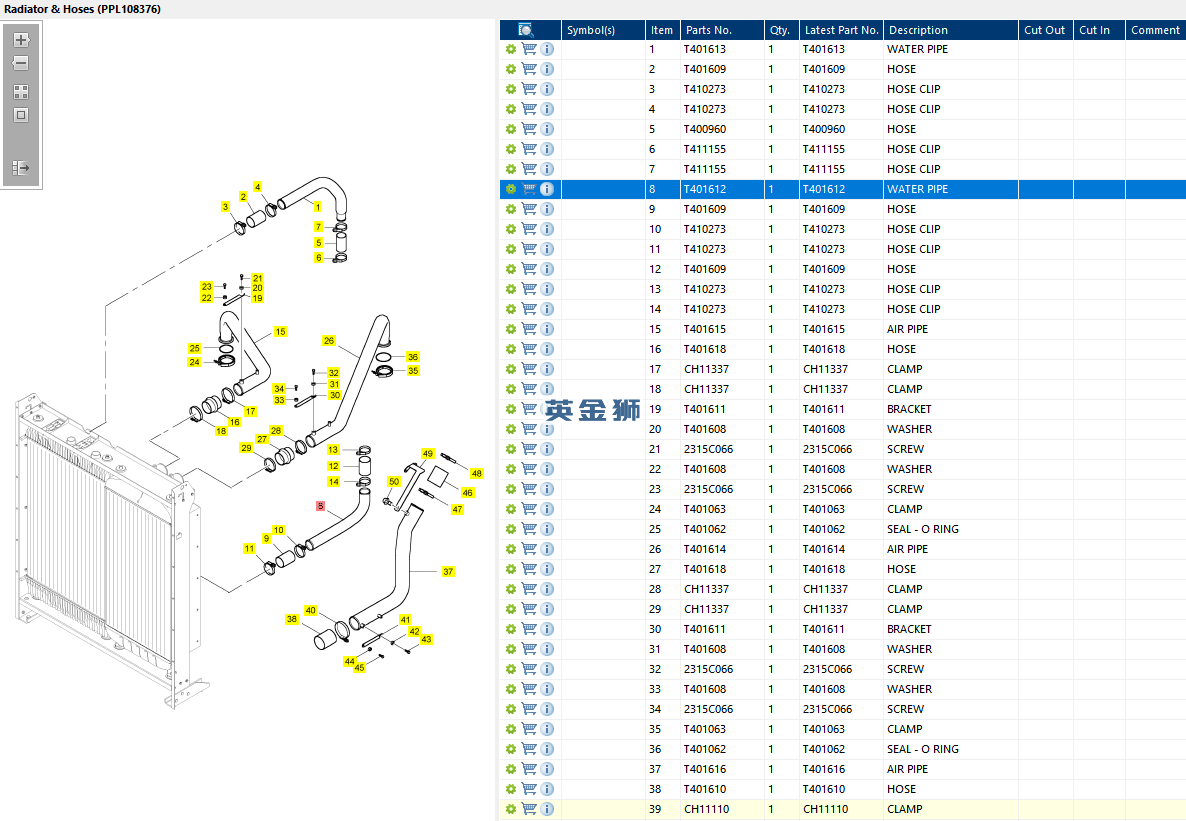Screen dimensions: 1186x821
Task: Select CH11337 parts number in row 17
Action: 706,369
